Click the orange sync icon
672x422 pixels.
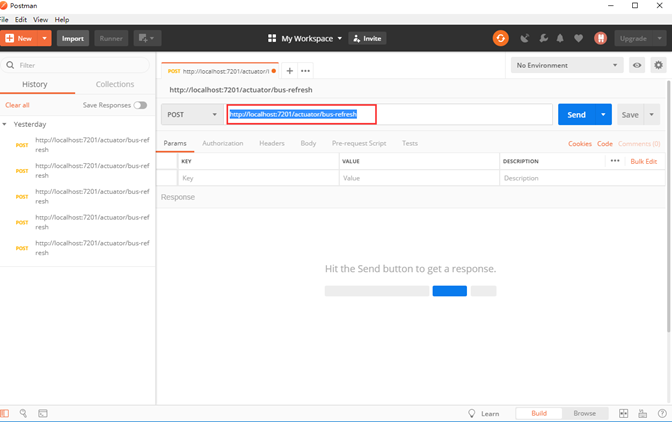[500, 38]
